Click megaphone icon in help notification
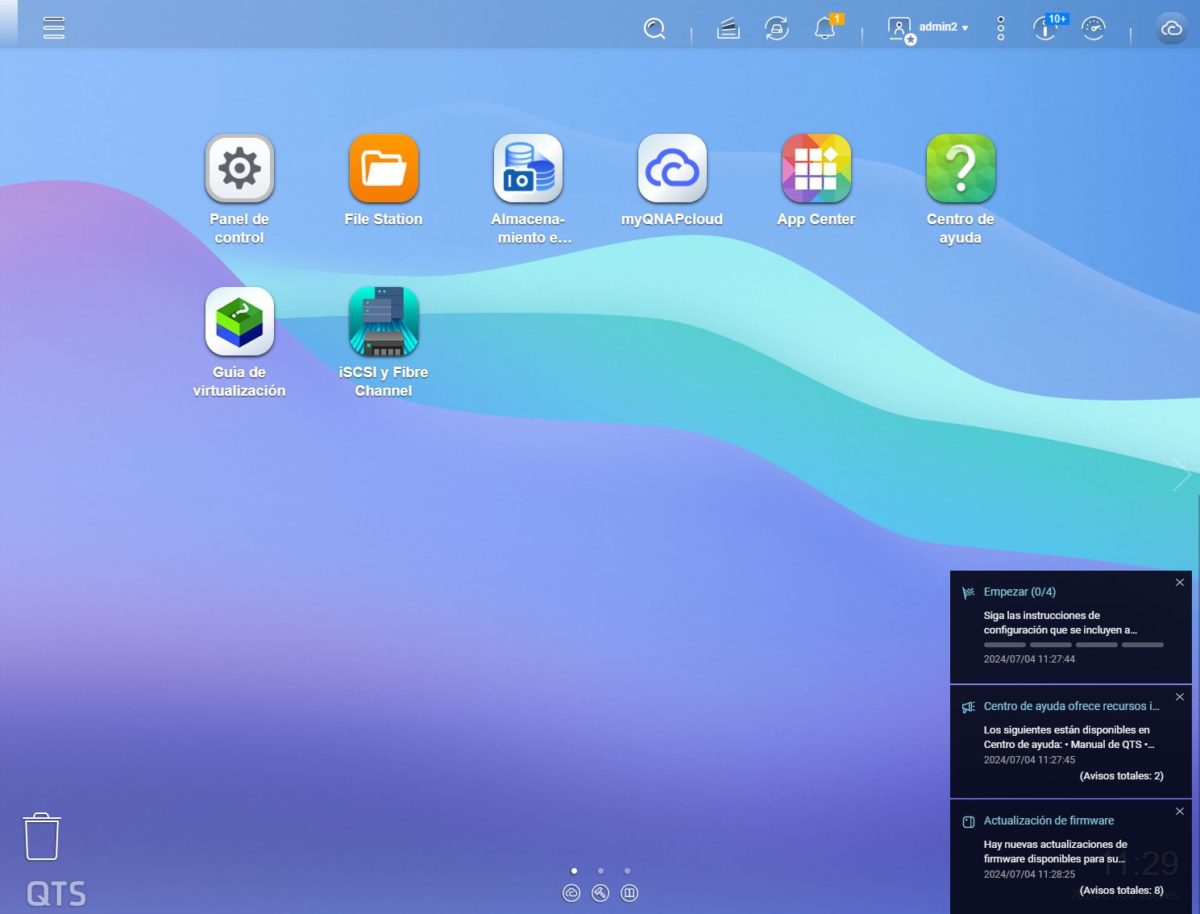Image resolution: width=1200 pixels, height=914 pixels. (968, 706)
